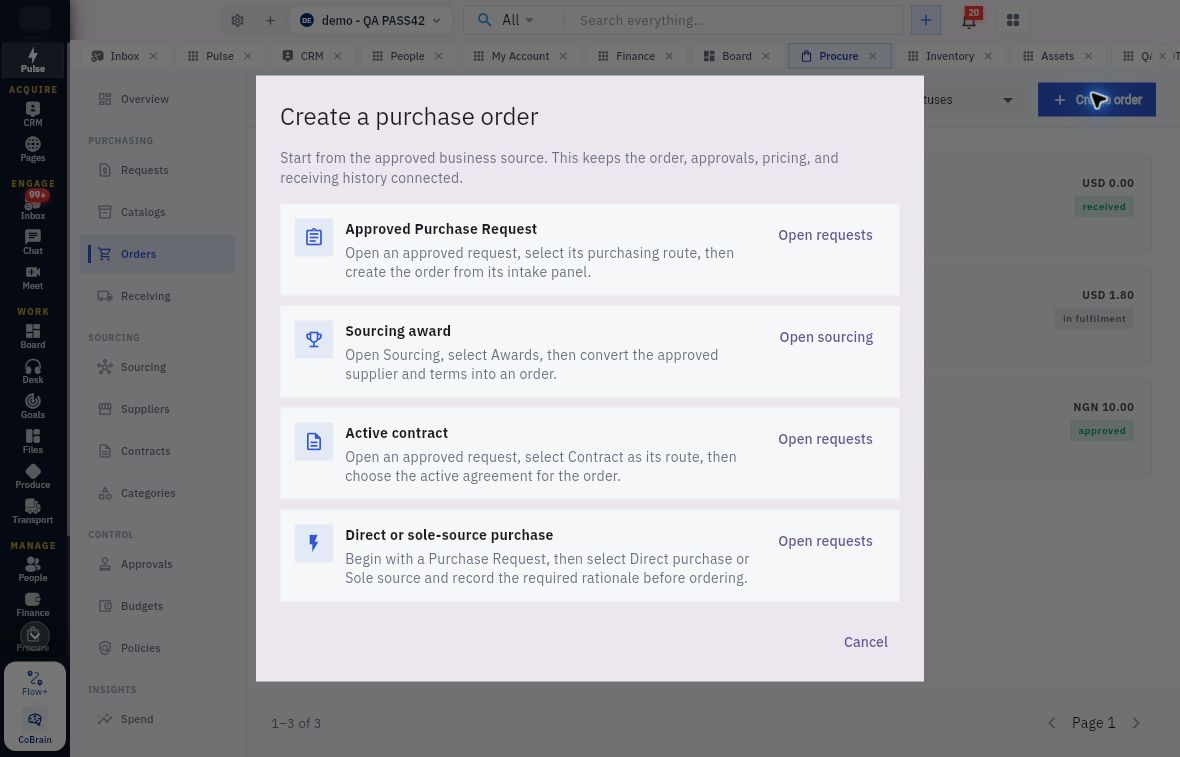Click the NGN 10.00 order amount
1180x757 pixels.
click(x=1103, y=407)
